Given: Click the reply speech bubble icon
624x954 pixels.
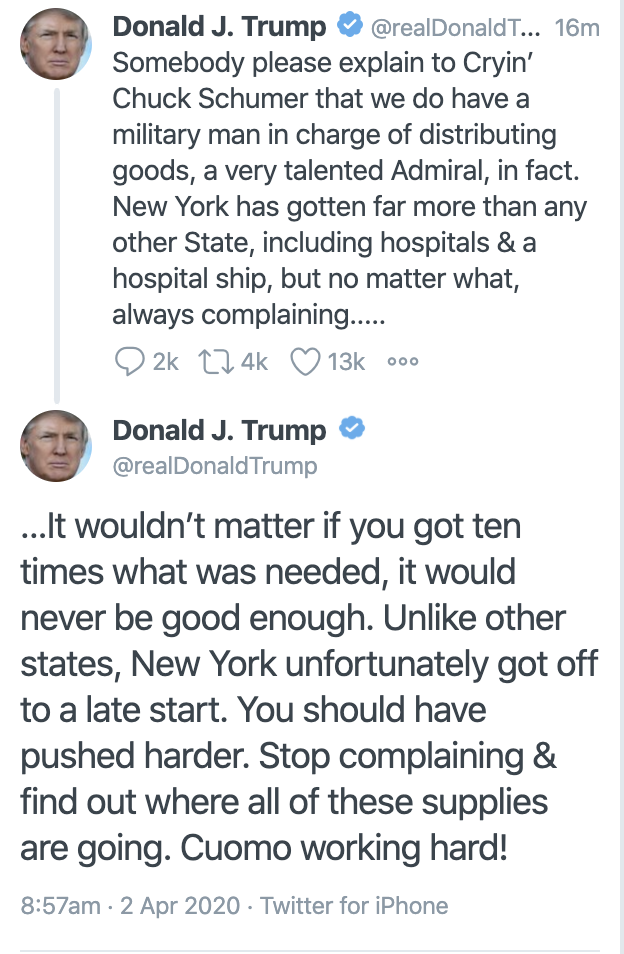Looking at the screenshot, I should click(x=130, y=361).
